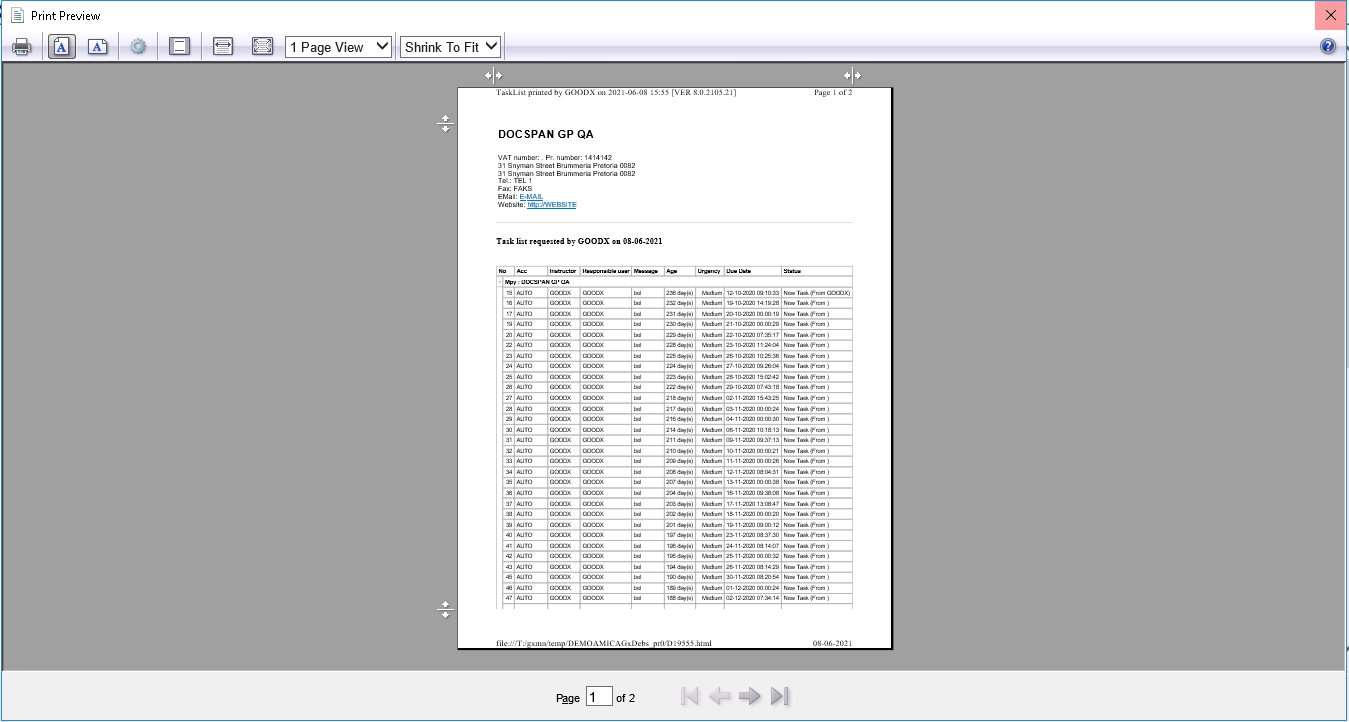
Task: Click the Page number input box
Action: pos(599,697)
